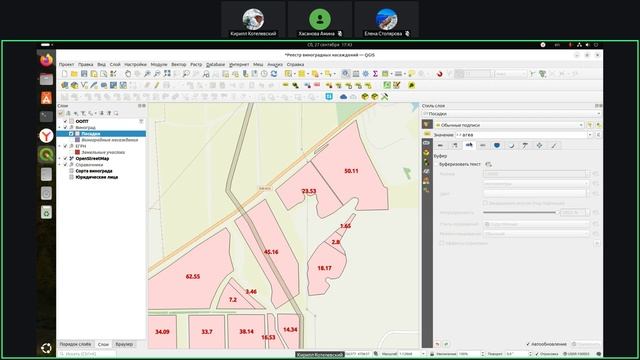This screenshot has height=360, width=640.
Task: Open the Растр menu
Action: (196, 64)
